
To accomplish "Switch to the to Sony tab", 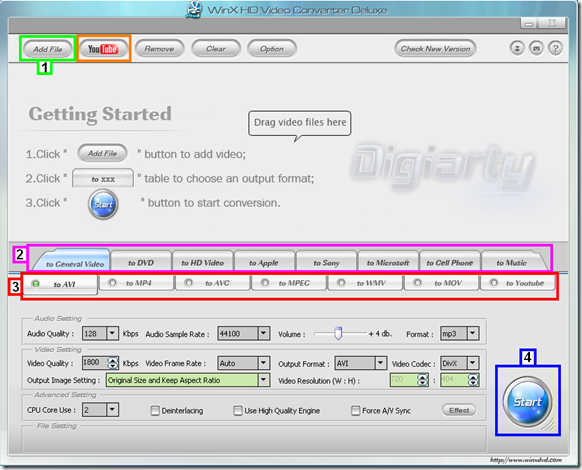I will coord(326,262).
